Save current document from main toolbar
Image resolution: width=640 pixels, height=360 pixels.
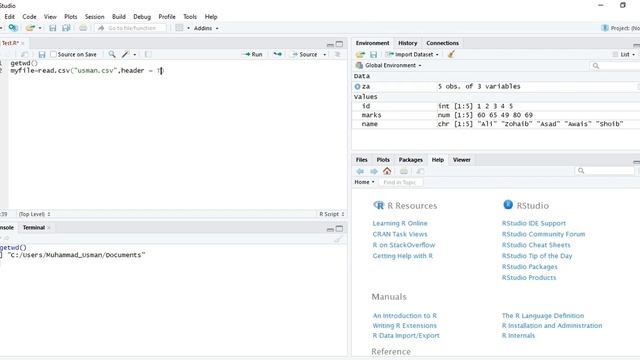53,28
